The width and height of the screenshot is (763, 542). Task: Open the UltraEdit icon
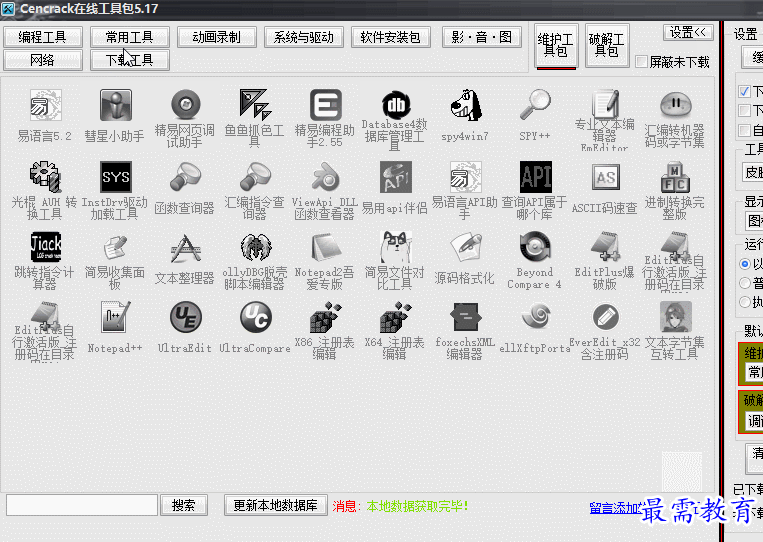tap(185, 317)
